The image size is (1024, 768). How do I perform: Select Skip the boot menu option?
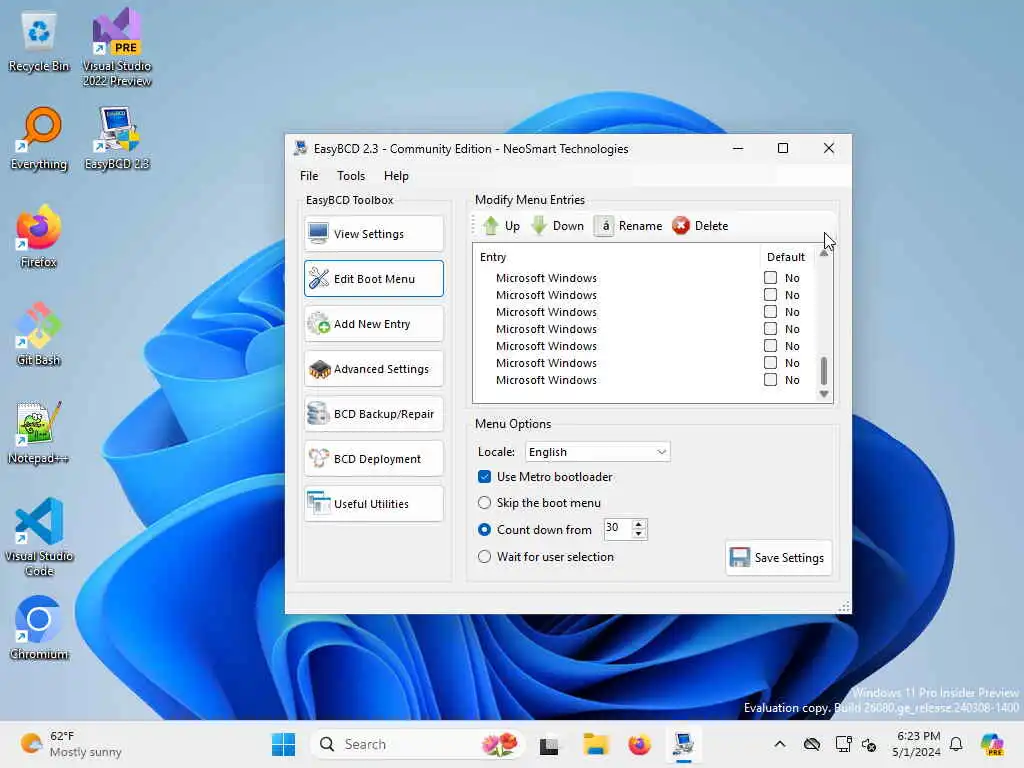click(x=484, y=503)
